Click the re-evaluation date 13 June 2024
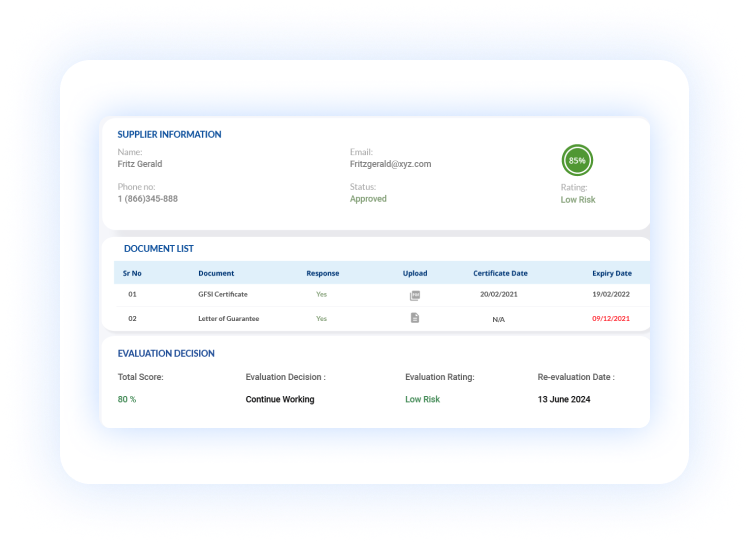Viewport: 749px width, 544px height. click(564, 399)
